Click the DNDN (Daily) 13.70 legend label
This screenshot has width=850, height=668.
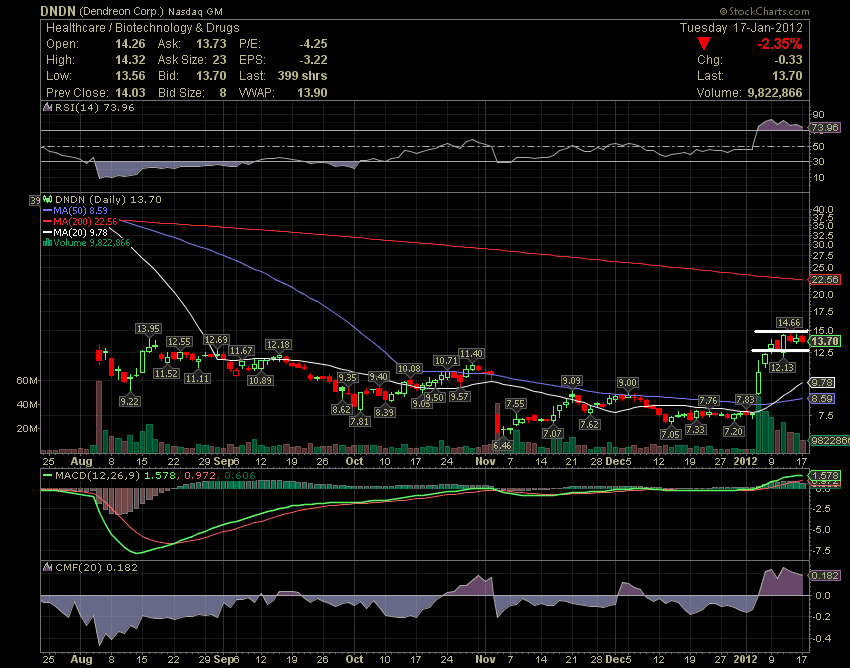[x=108, y=200]
